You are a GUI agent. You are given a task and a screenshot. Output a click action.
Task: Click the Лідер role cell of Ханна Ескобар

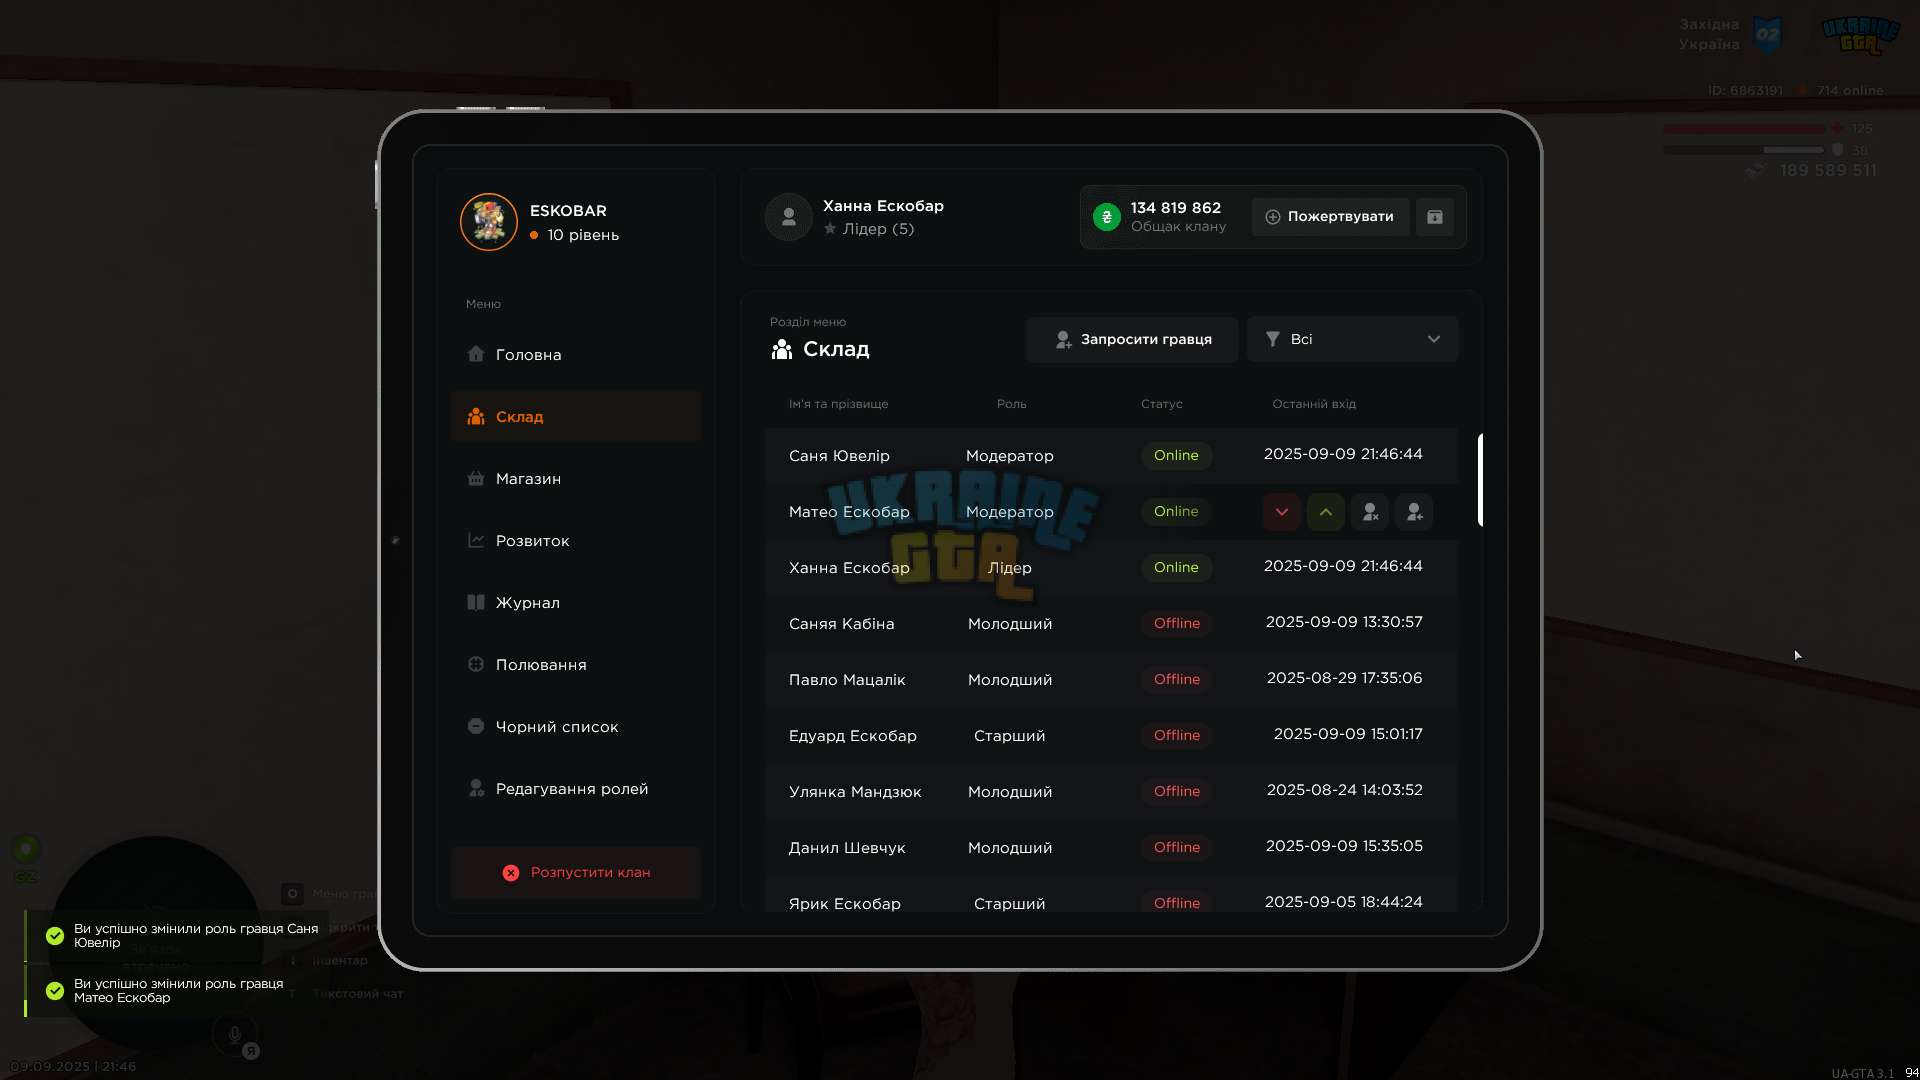pyautogui.click(x=1009, y=568)
